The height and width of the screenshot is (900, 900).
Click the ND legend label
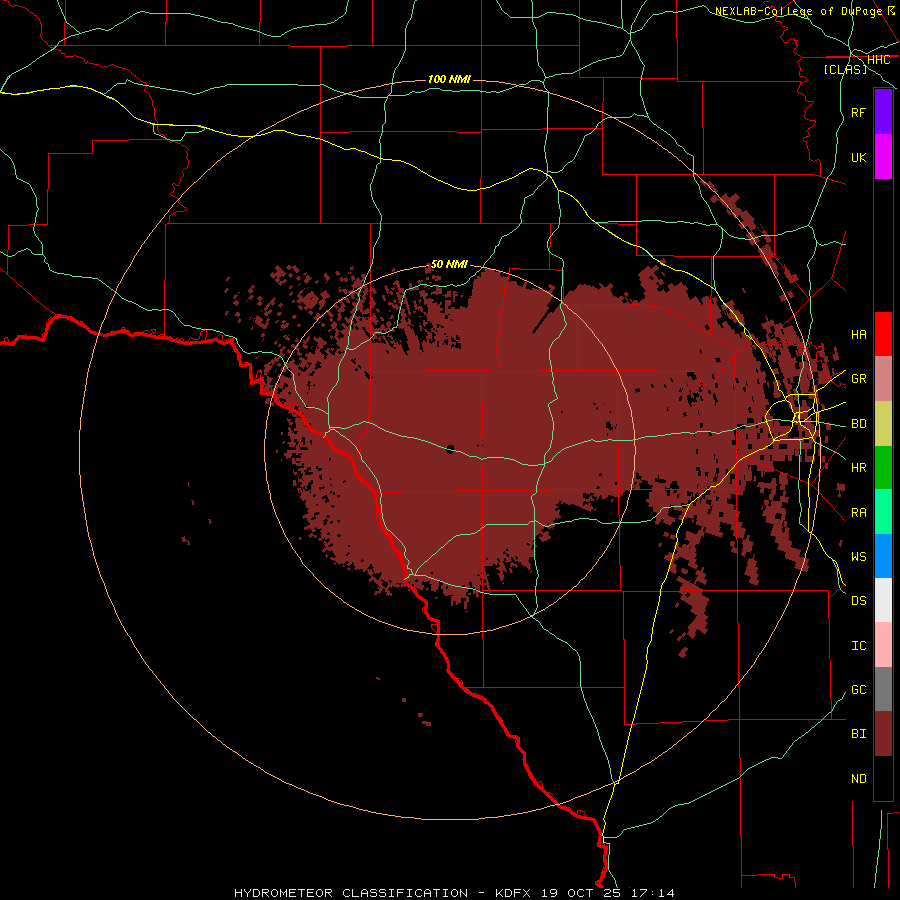[858, 778]
